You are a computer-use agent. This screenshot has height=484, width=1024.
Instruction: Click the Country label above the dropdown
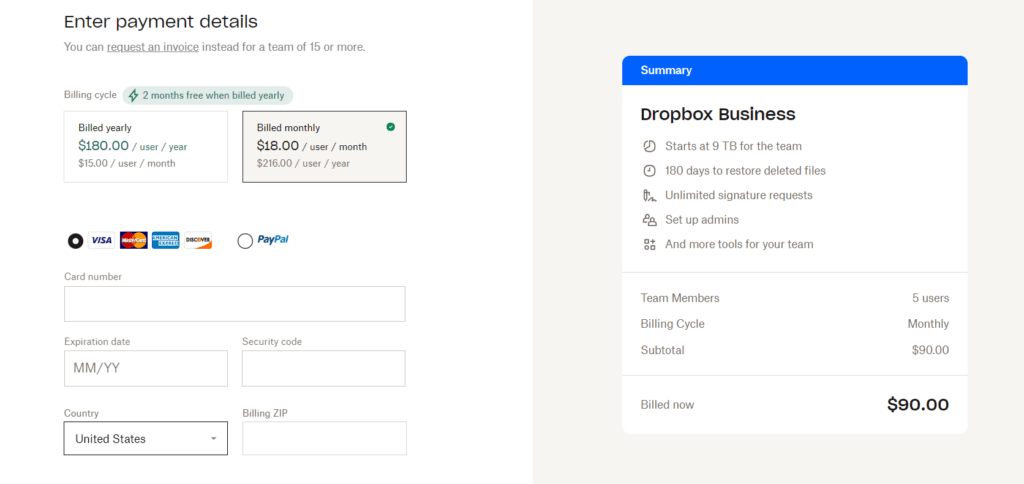81,413
